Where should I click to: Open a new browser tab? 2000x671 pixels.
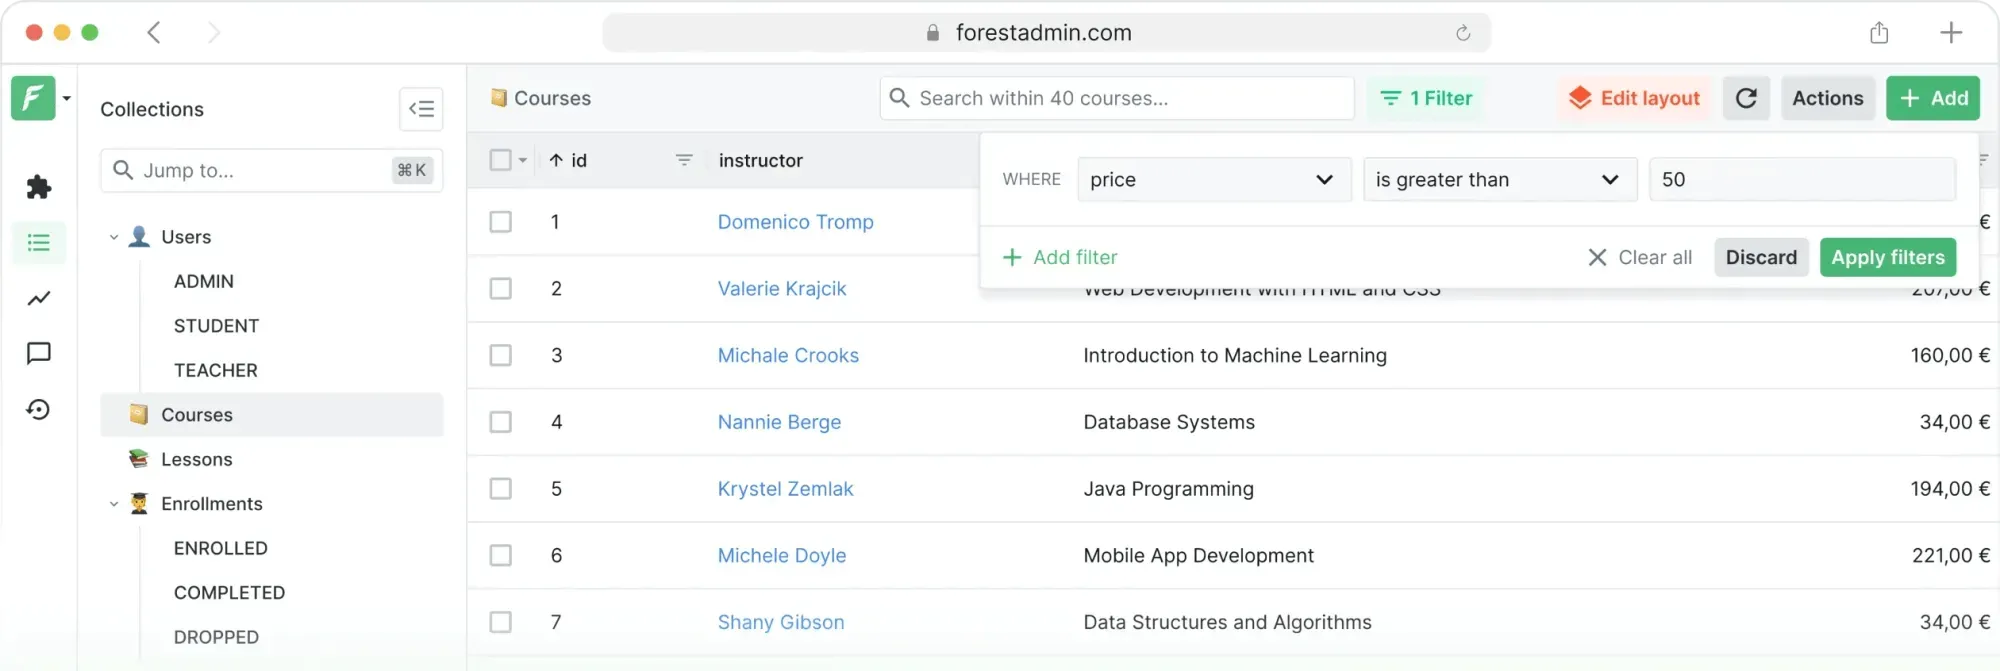[x=1951, y=33]
